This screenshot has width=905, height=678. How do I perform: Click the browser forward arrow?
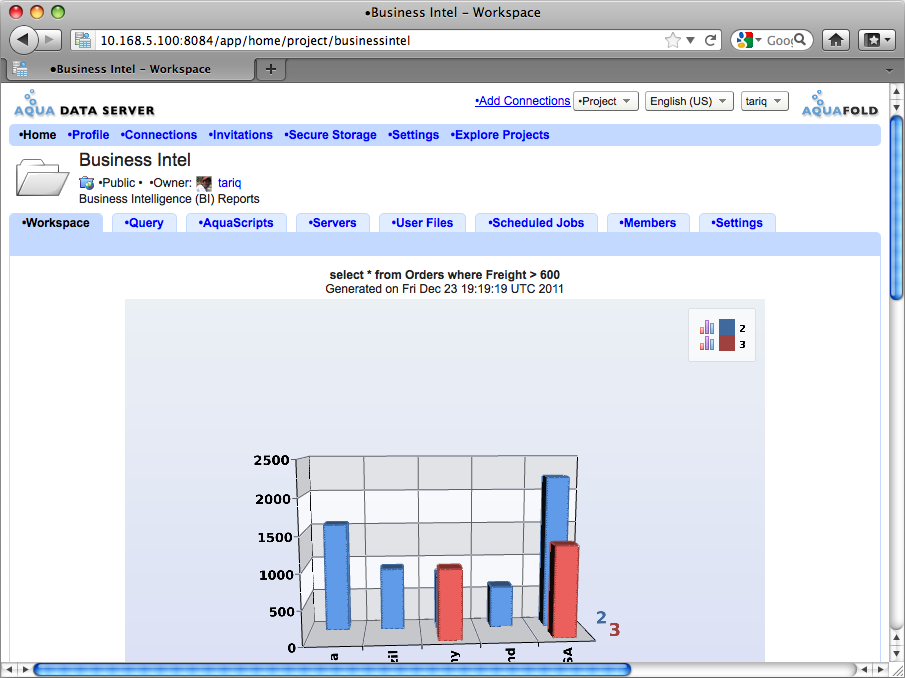[x=50, y=40]
